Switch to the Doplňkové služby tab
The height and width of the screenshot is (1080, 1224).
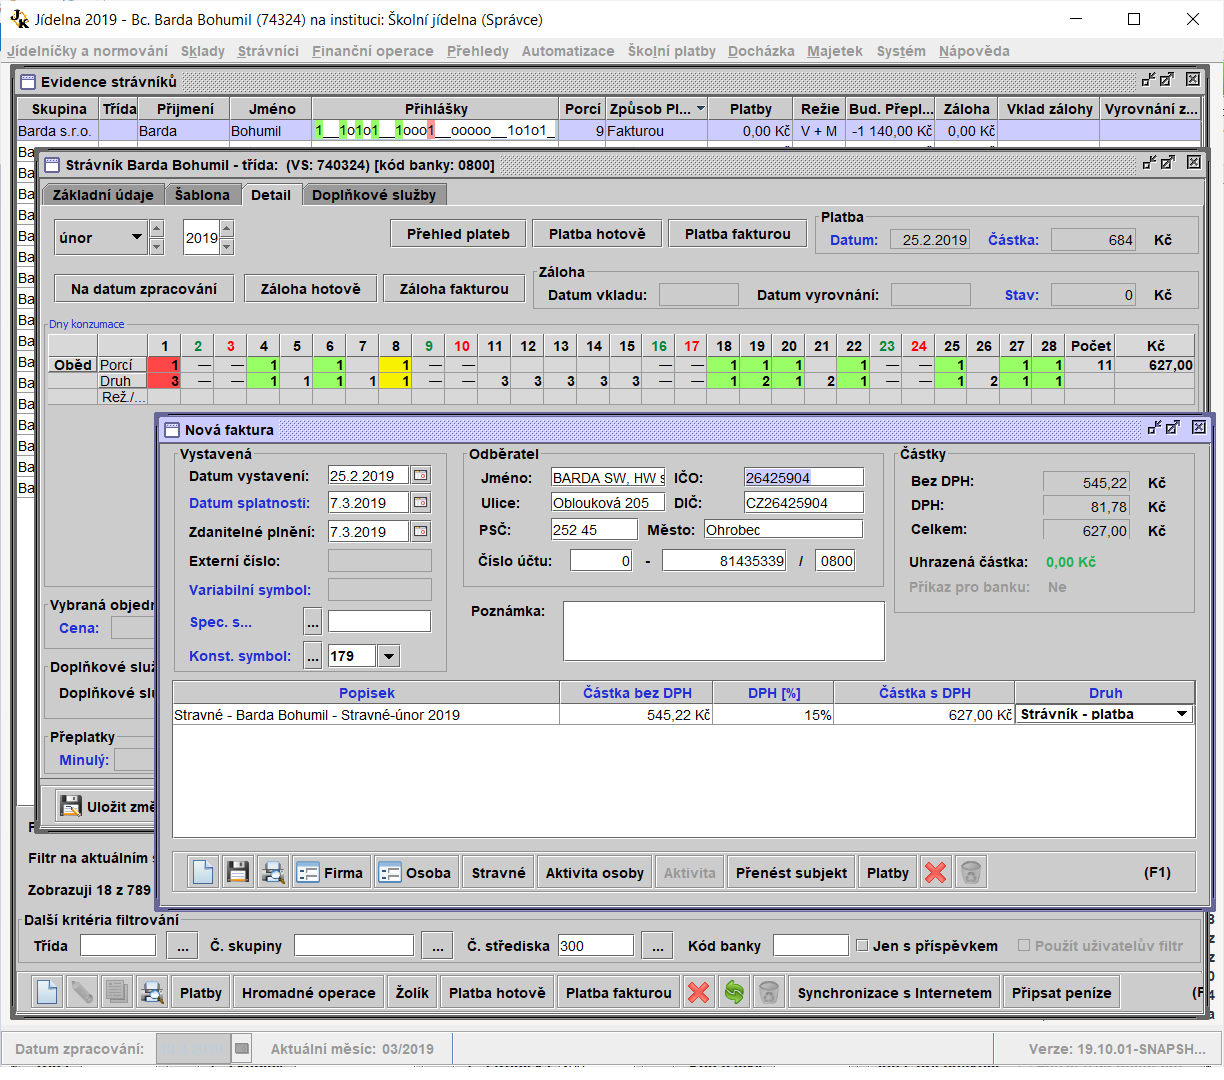point(373,195)
